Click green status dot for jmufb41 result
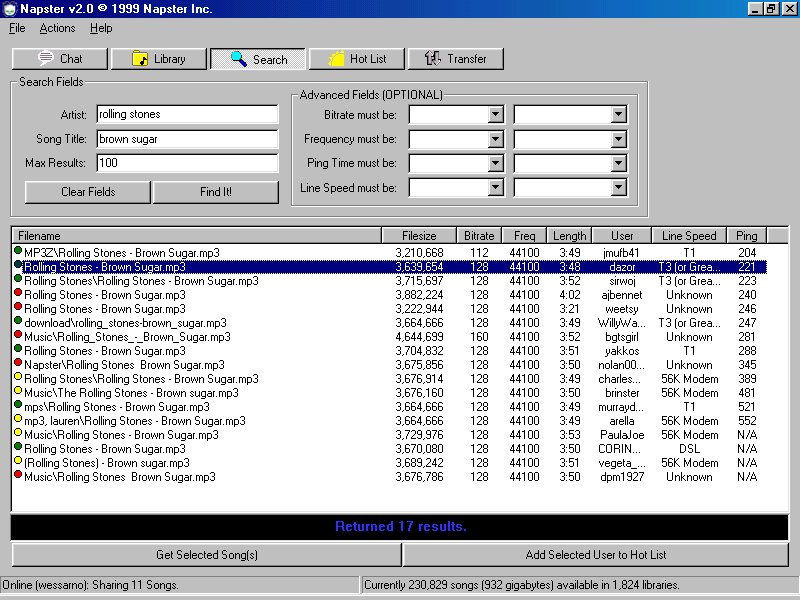800x600 pixels. (18, 251)
